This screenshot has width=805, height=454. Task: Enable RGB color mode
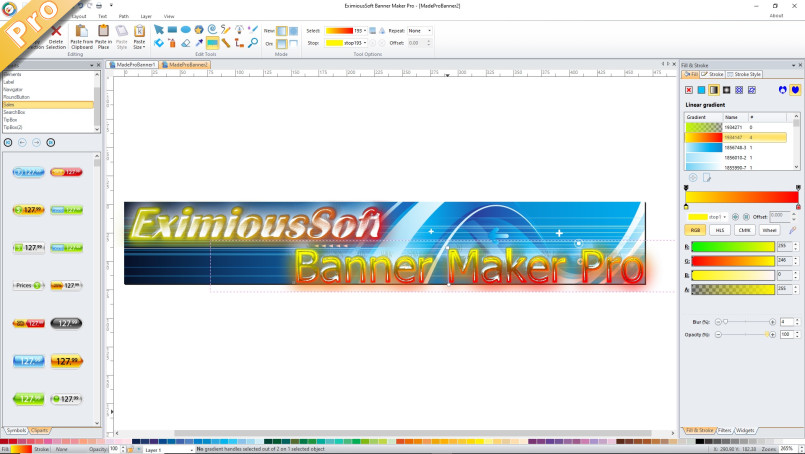tap(695, 230)
